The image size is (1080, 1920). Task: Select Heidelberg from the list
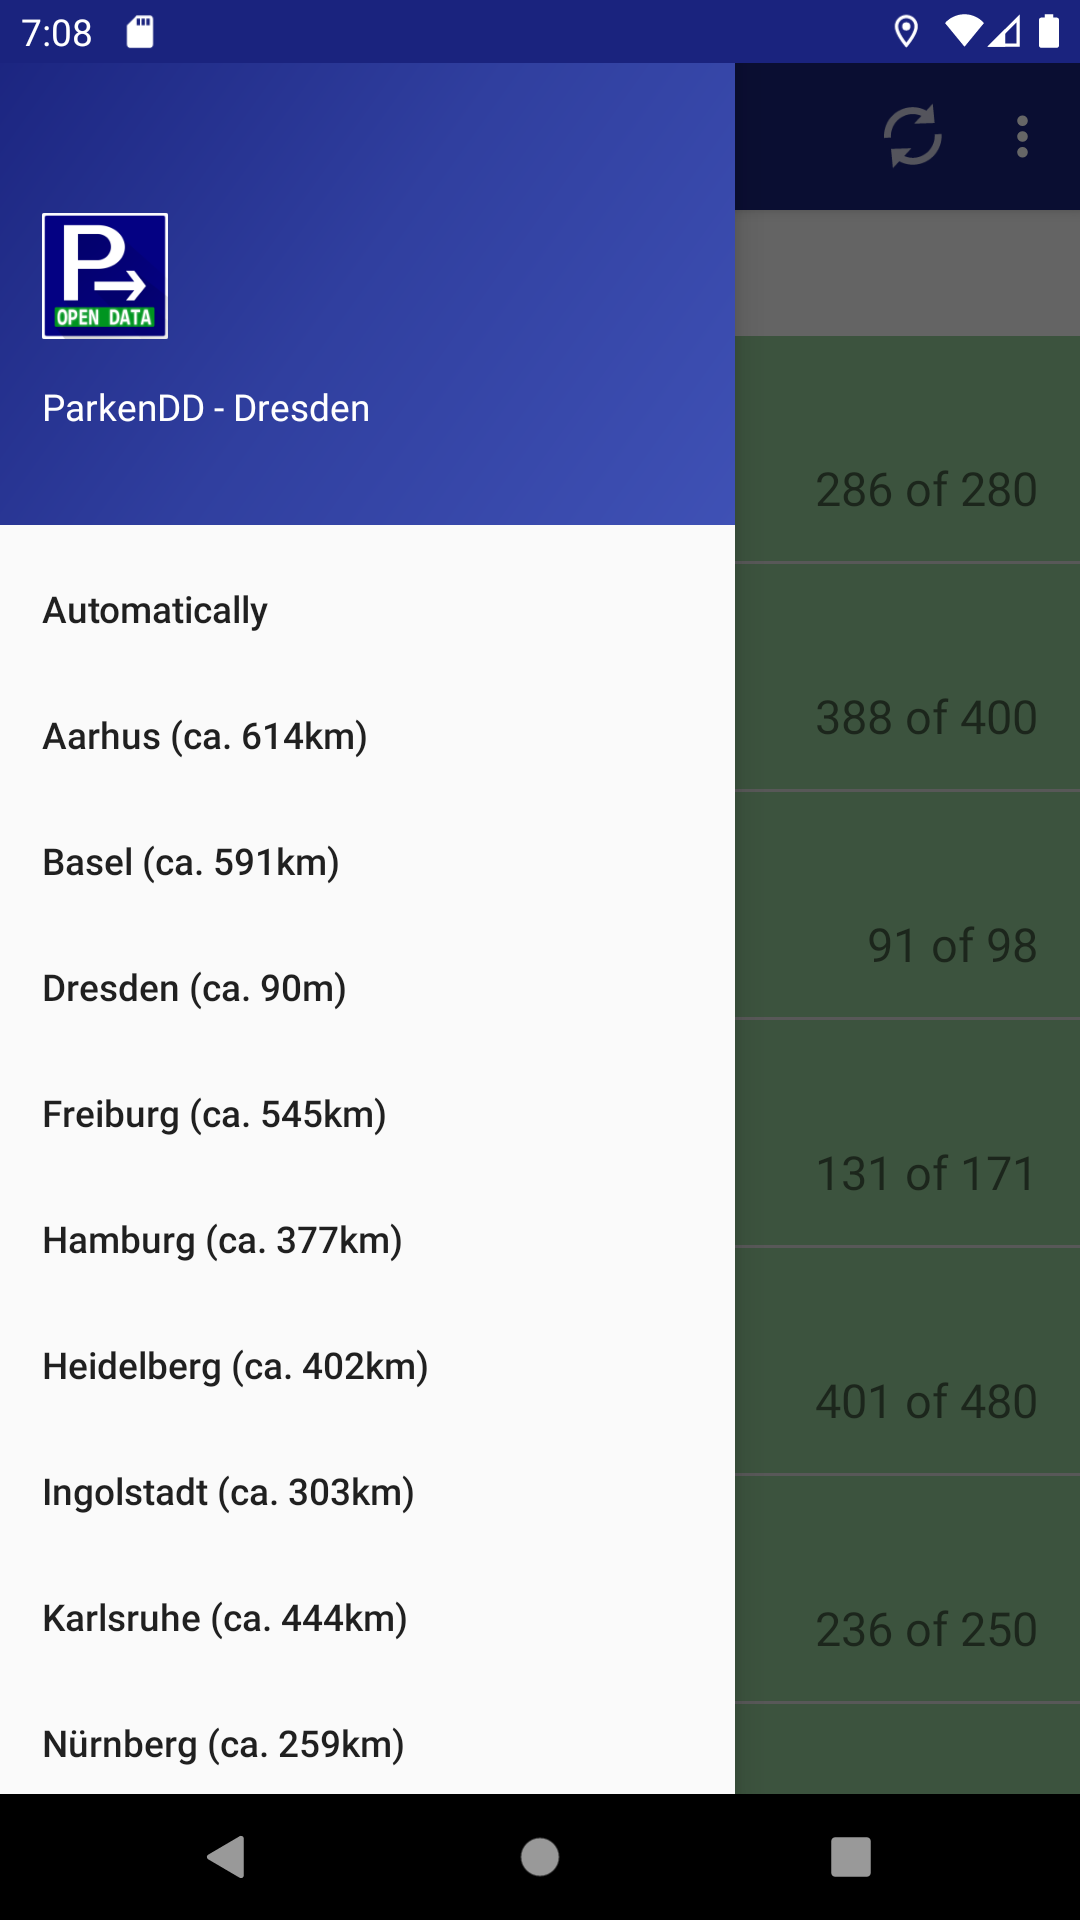[235, 1366]
